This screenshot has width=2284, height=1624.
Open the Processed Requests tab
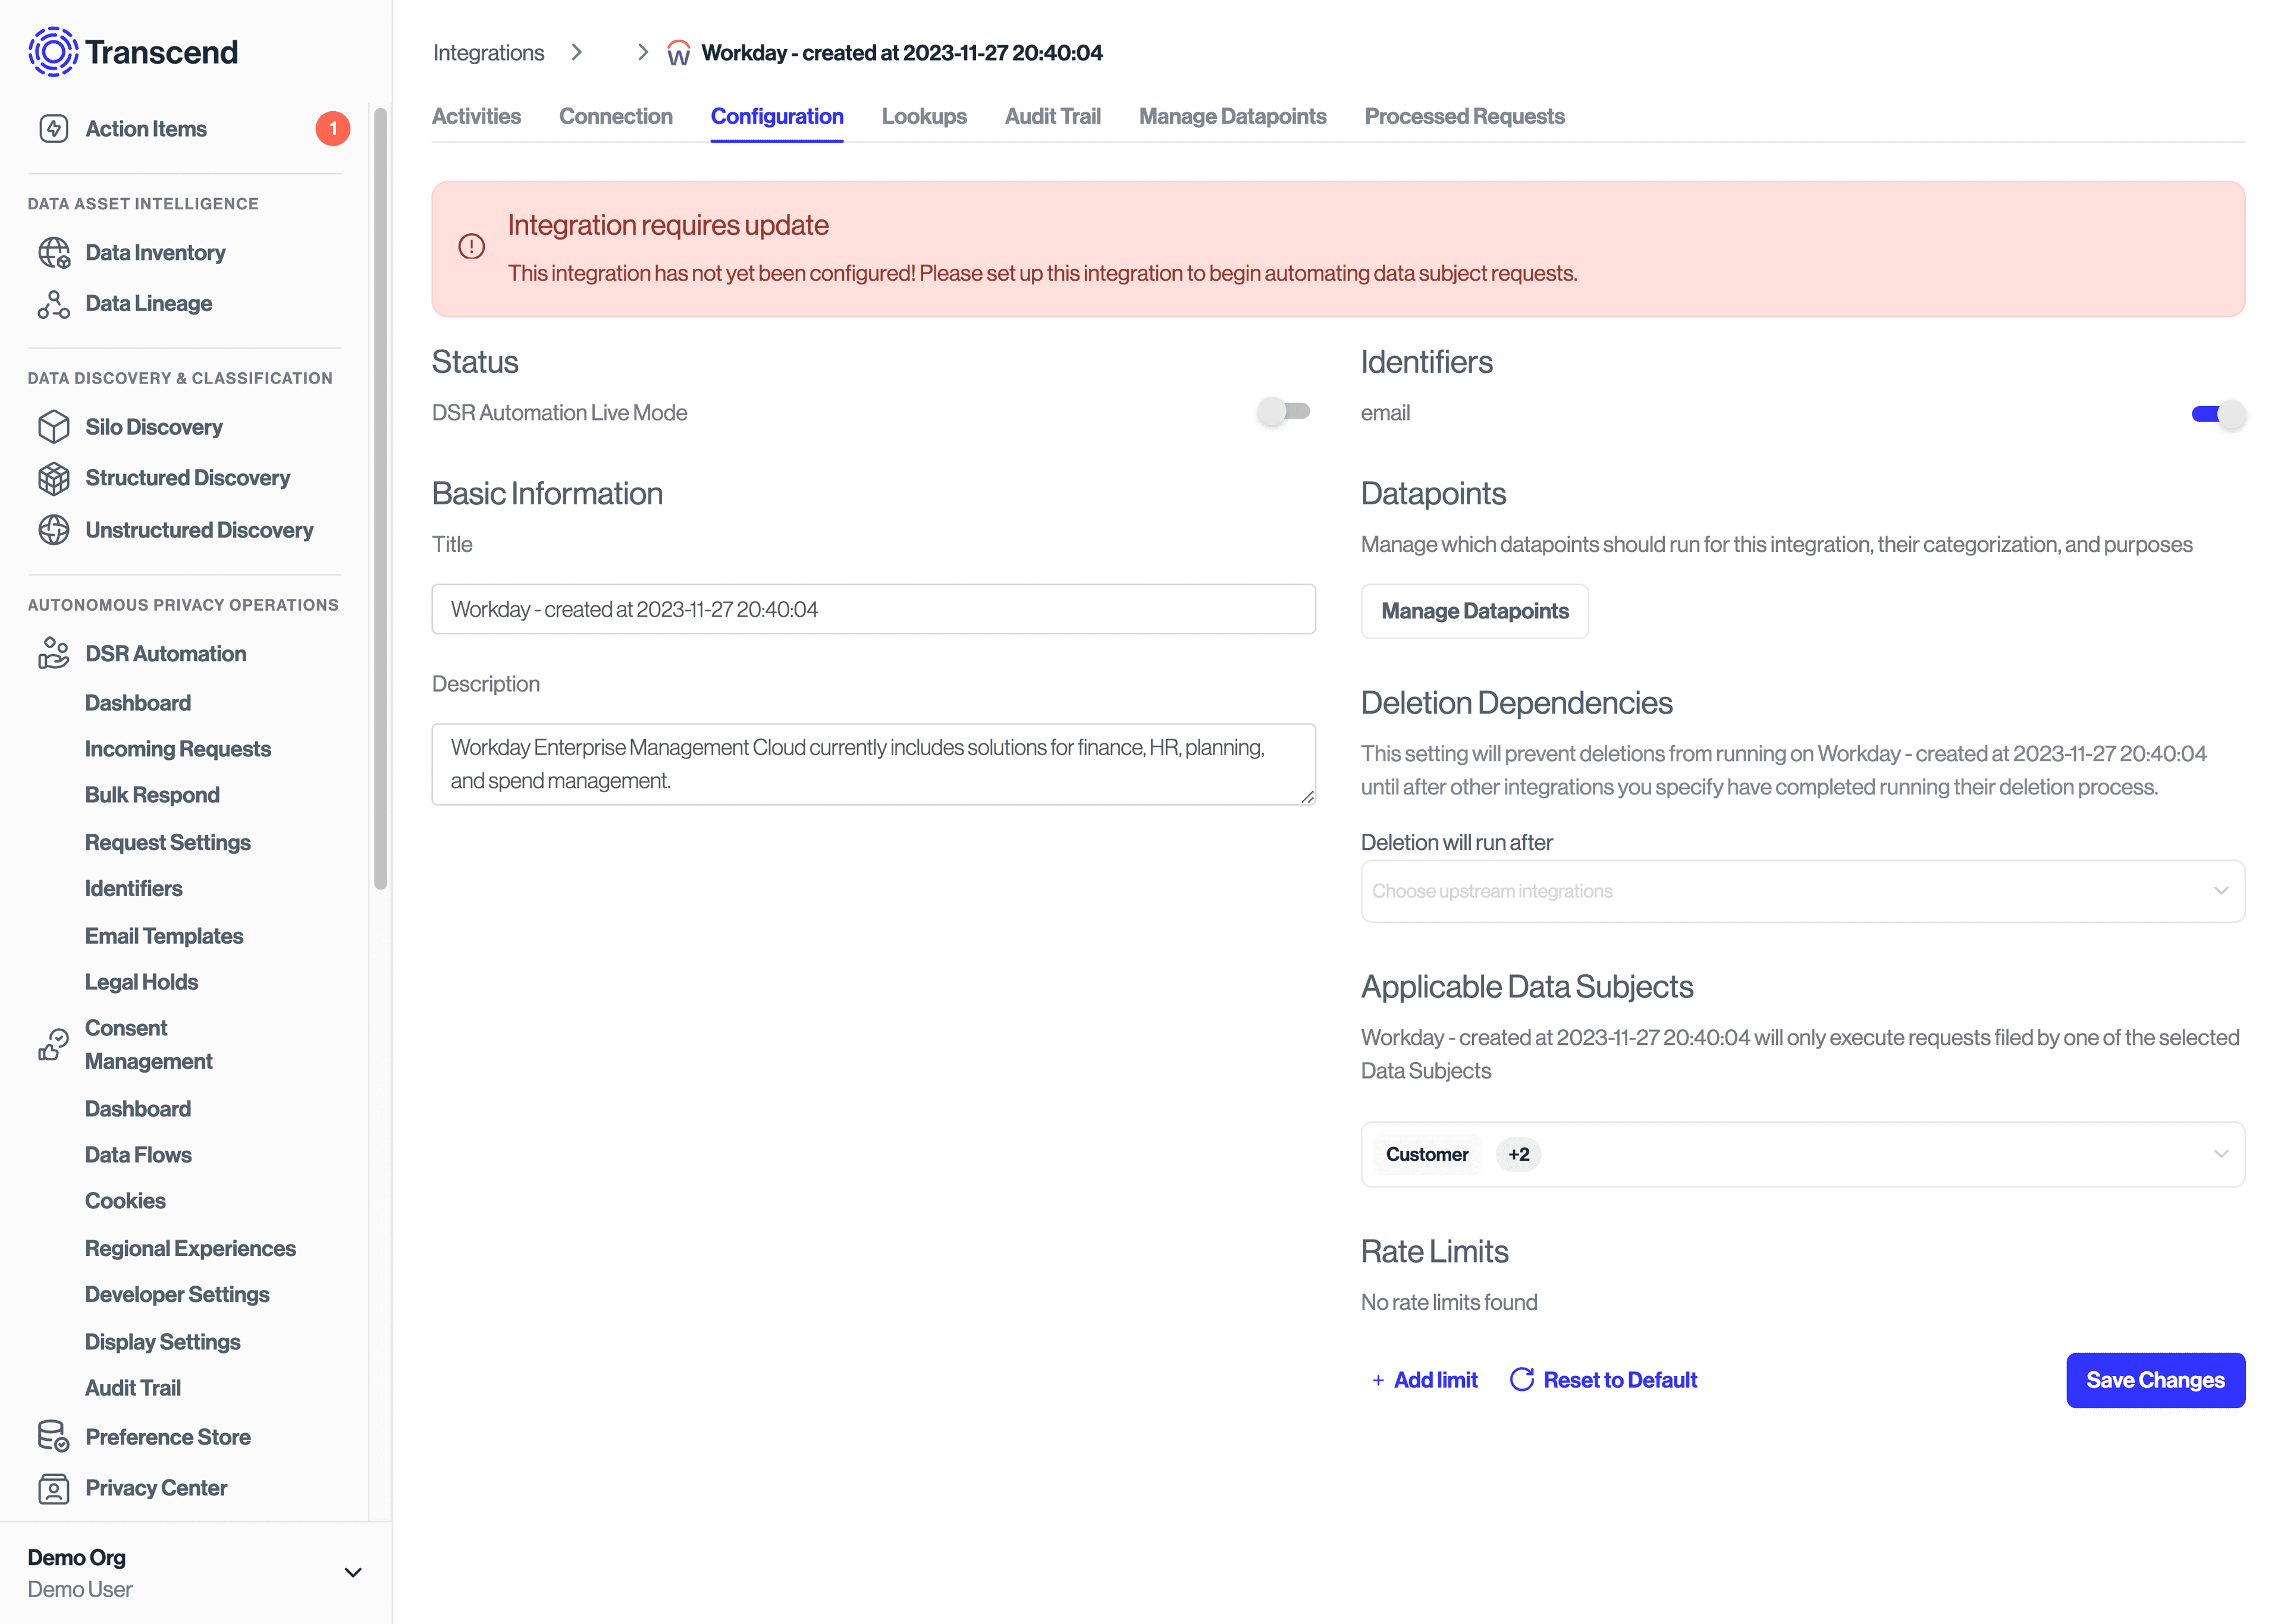[x=1464, y=116]
